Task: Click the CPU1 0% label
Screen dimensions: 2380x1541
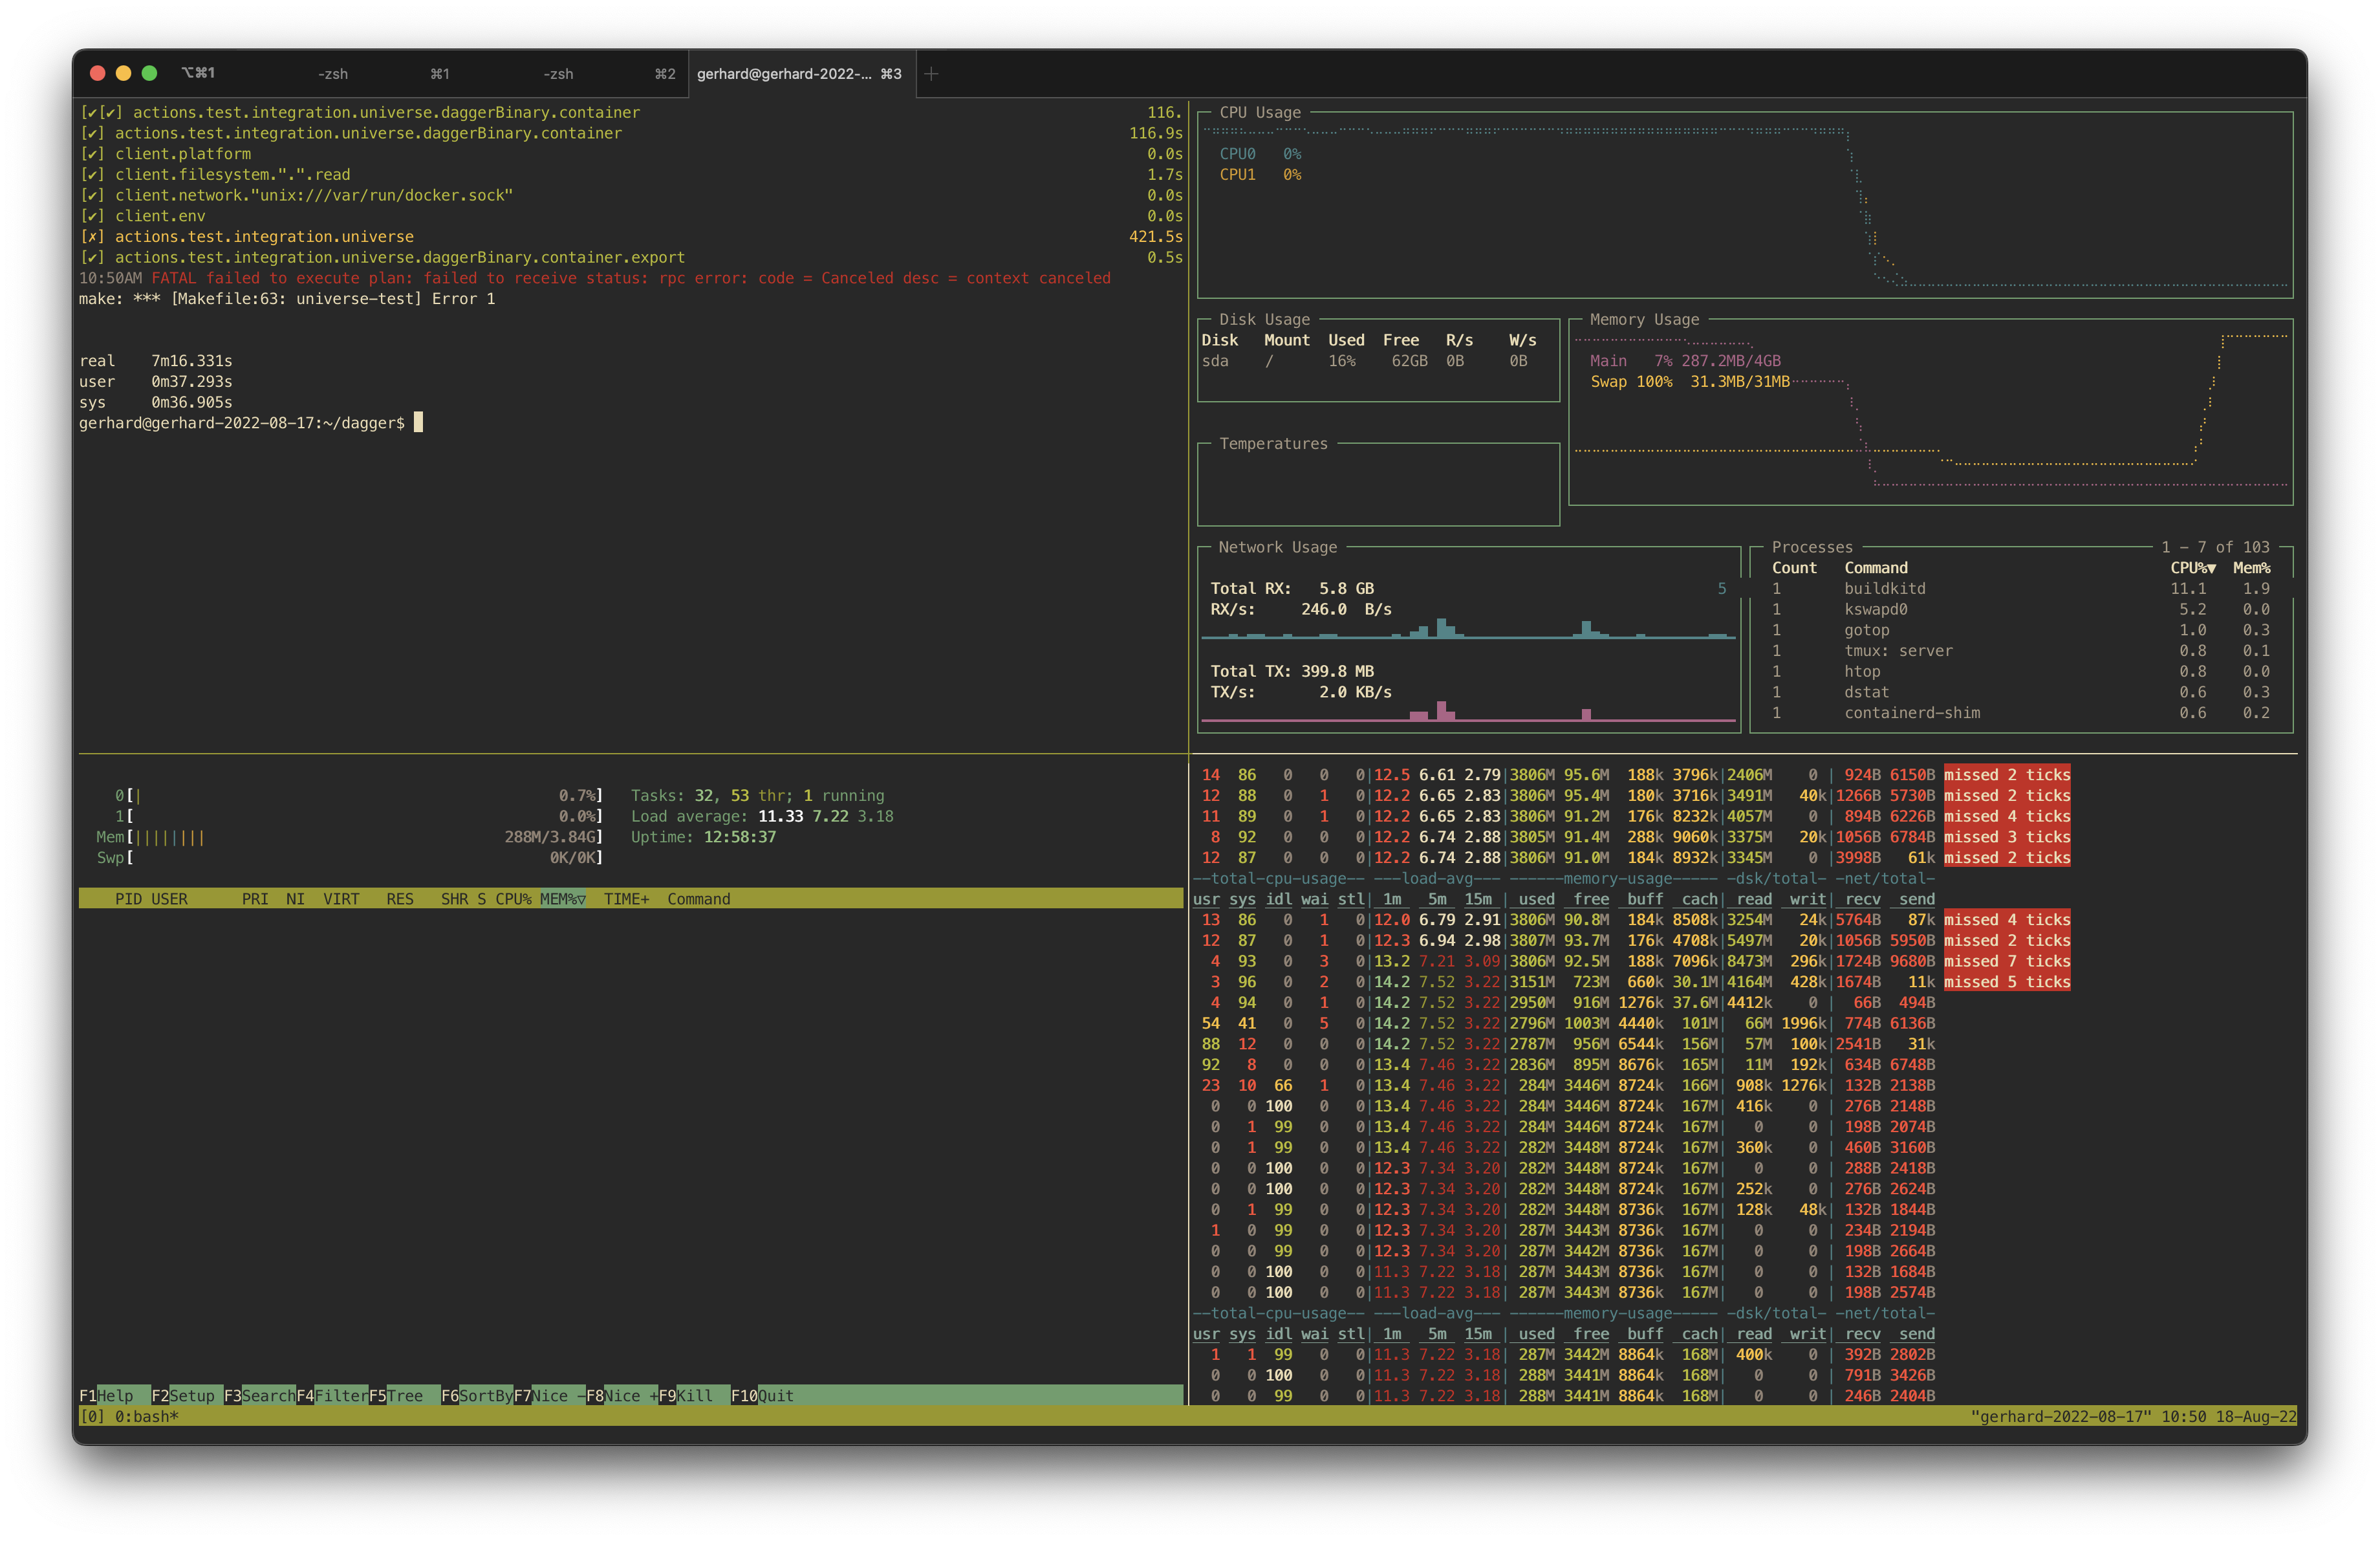Action: (x=1260, y=174)
